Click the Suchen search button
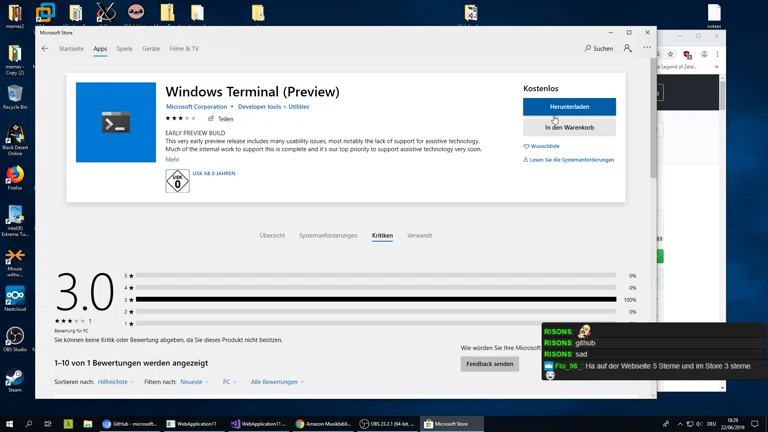 (599, 48)
